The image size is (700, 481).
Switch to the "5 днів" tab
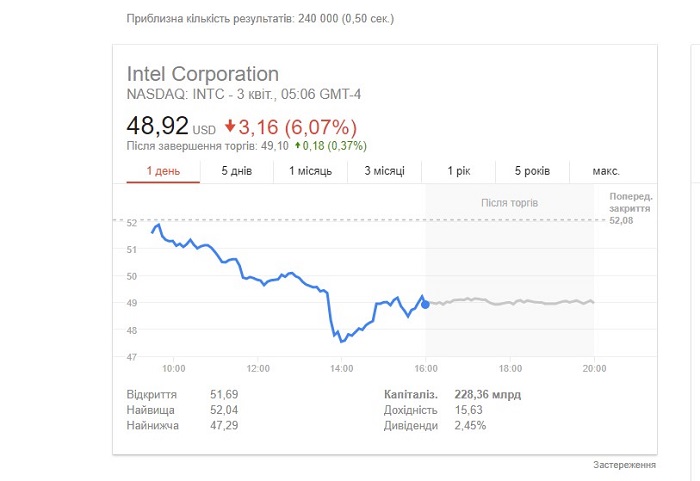237,171
